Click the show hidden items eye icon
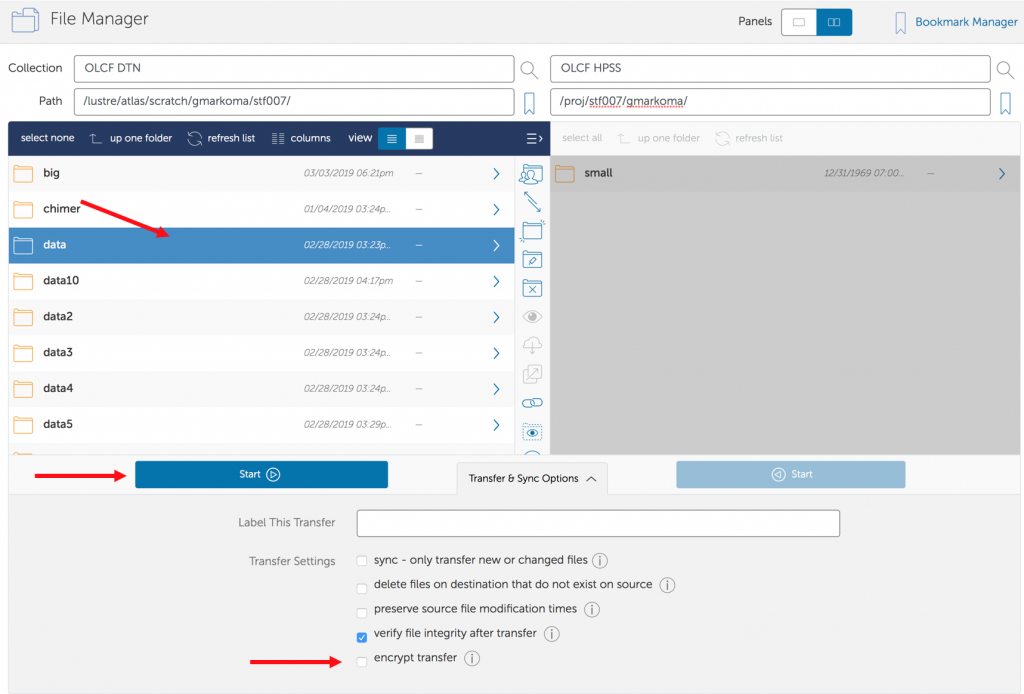The width and height of the screenshot is (1024, 694). pos(532,432)
